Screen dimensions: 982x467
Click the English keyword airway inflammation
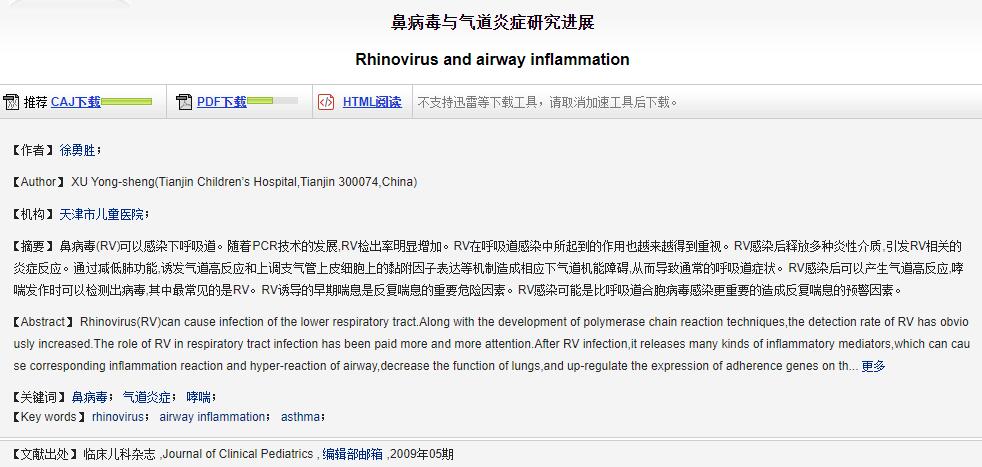coord(212,416)
